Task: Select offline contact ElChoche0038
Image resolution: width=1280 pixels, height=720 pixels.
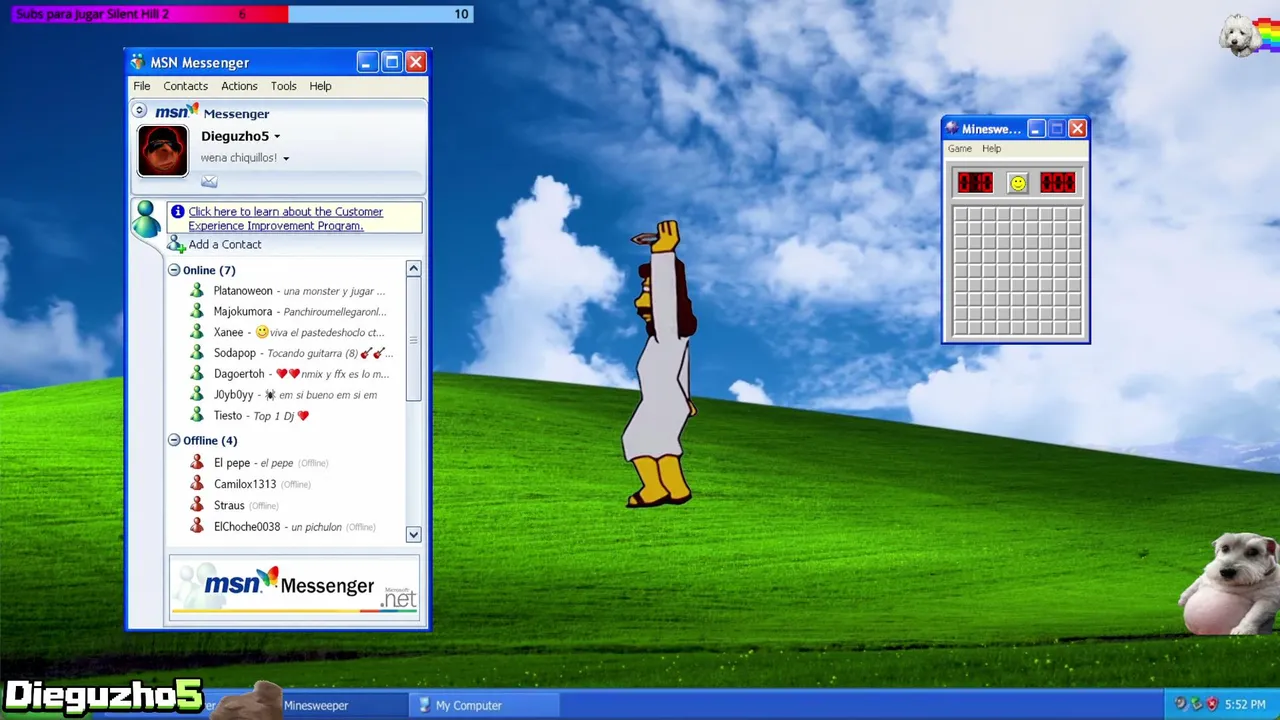Action: (295, 526)
